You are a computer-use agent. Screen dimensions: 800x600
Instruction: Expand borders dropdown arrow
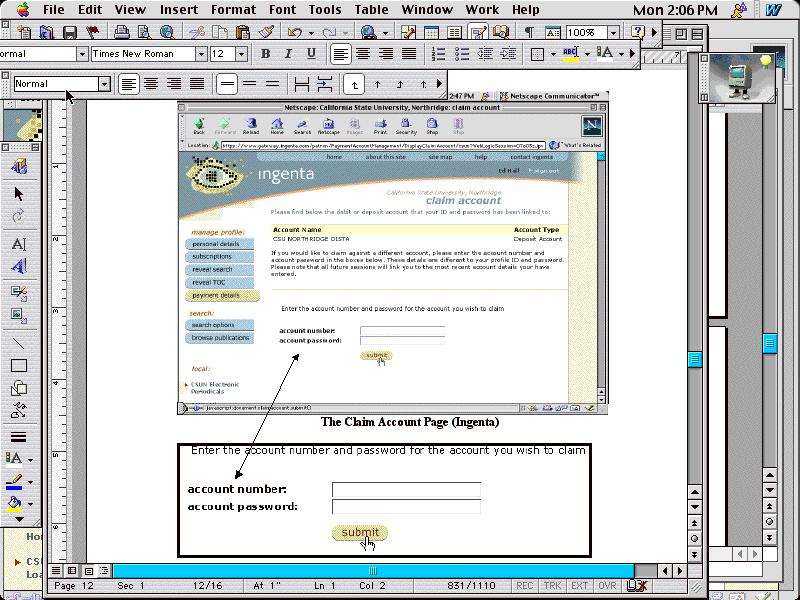(553, 54)
